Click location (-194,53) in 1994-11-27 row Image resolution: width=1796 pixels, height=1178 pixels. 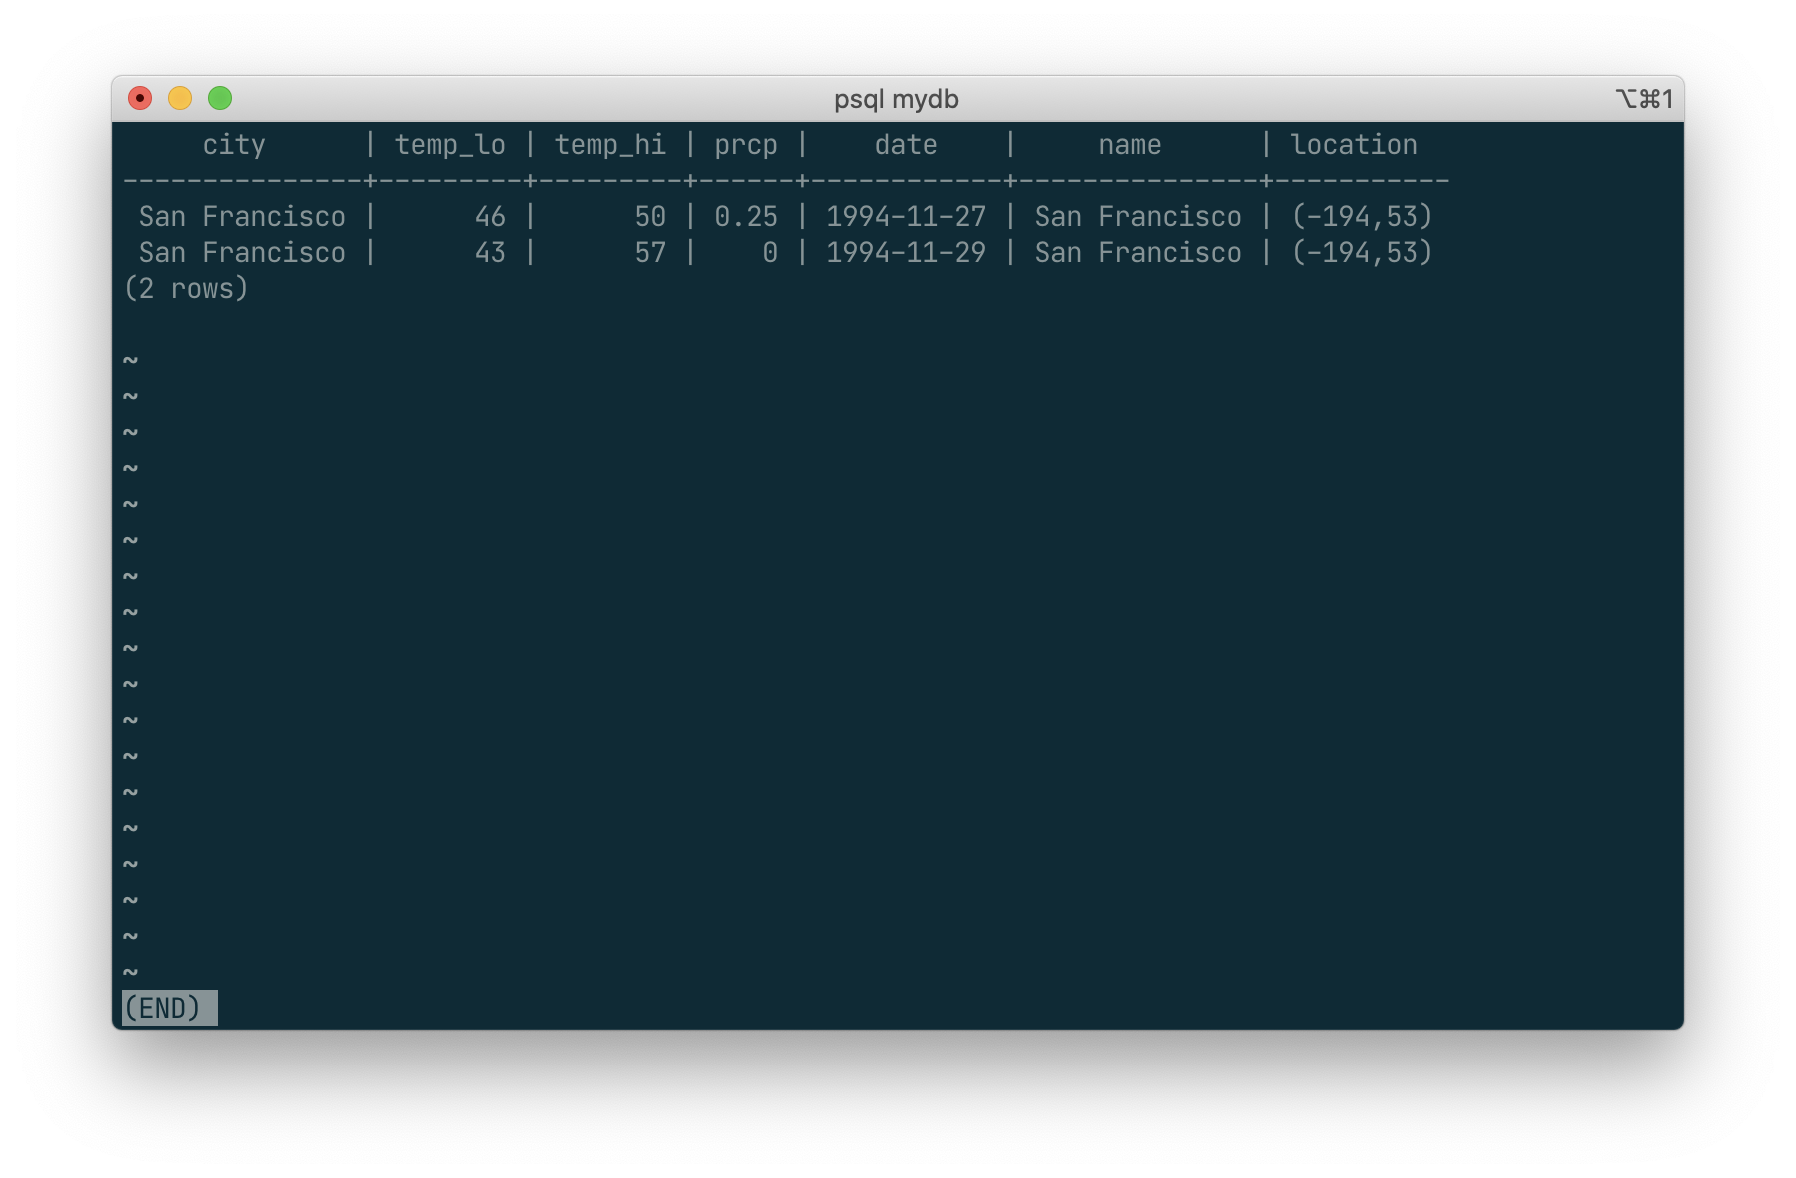pyautogui.click(x=1362, y=217)
